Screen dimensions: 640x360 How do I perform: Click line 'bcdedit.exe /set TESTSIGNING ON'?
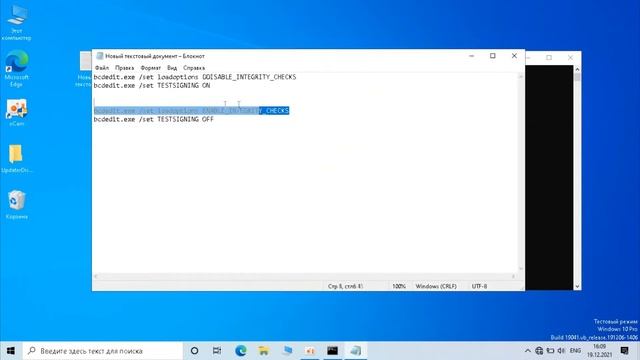[152, 86]
